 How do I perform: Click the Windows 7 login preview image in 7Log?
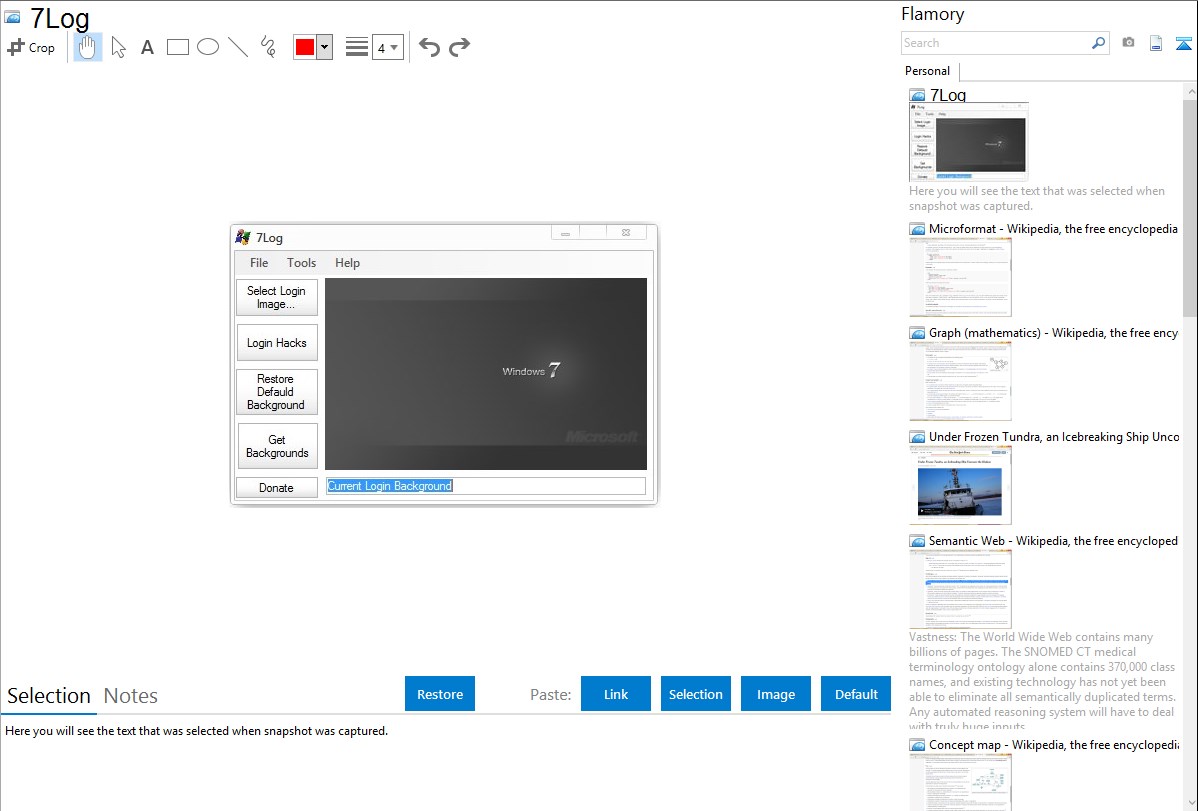click(x=486, y=374)
